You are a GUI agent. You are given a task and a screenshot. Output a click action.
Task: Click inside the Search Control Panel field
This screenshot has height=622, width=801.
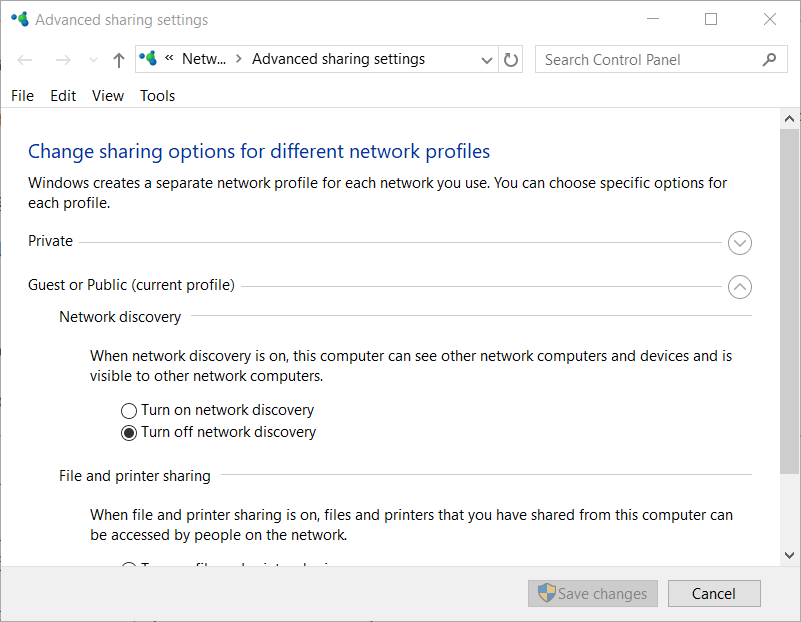point(640,59)
